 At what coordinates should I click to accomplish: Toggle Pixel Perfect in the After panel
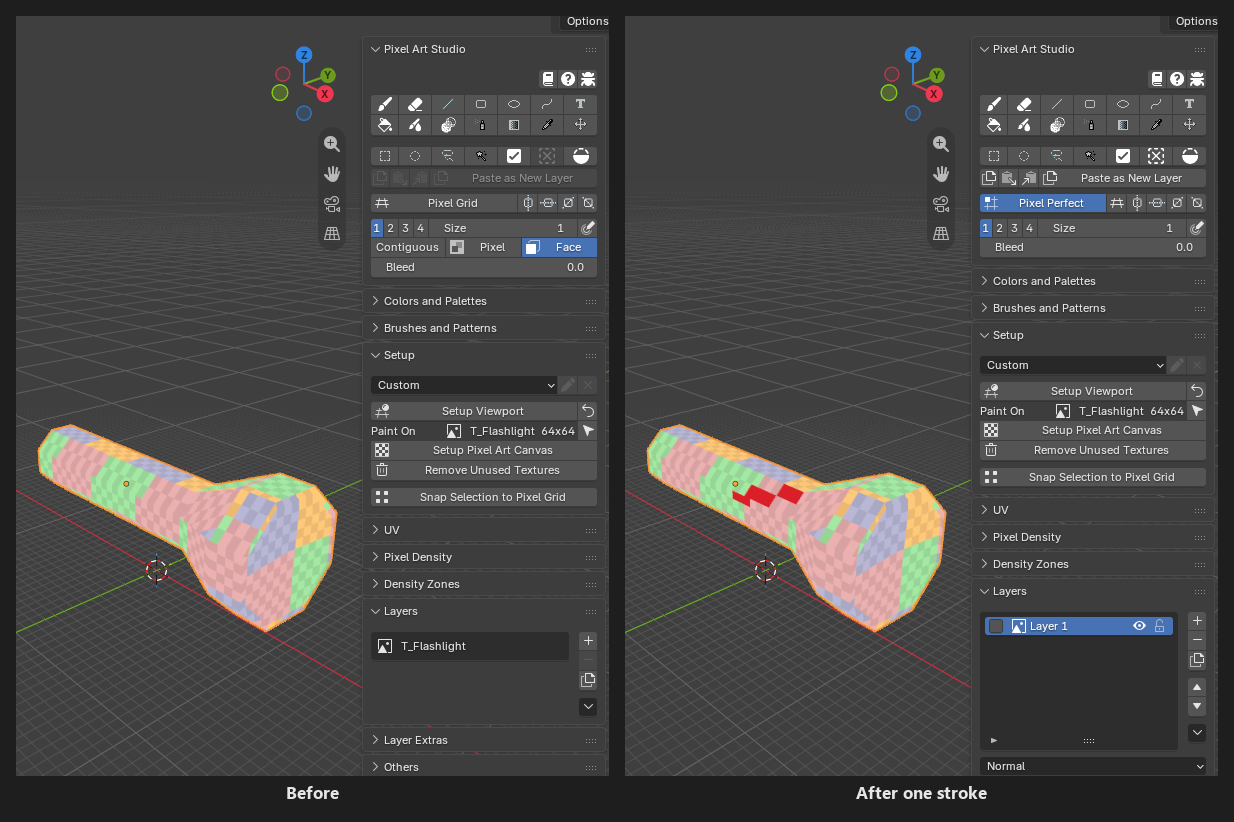[1043, 203]
